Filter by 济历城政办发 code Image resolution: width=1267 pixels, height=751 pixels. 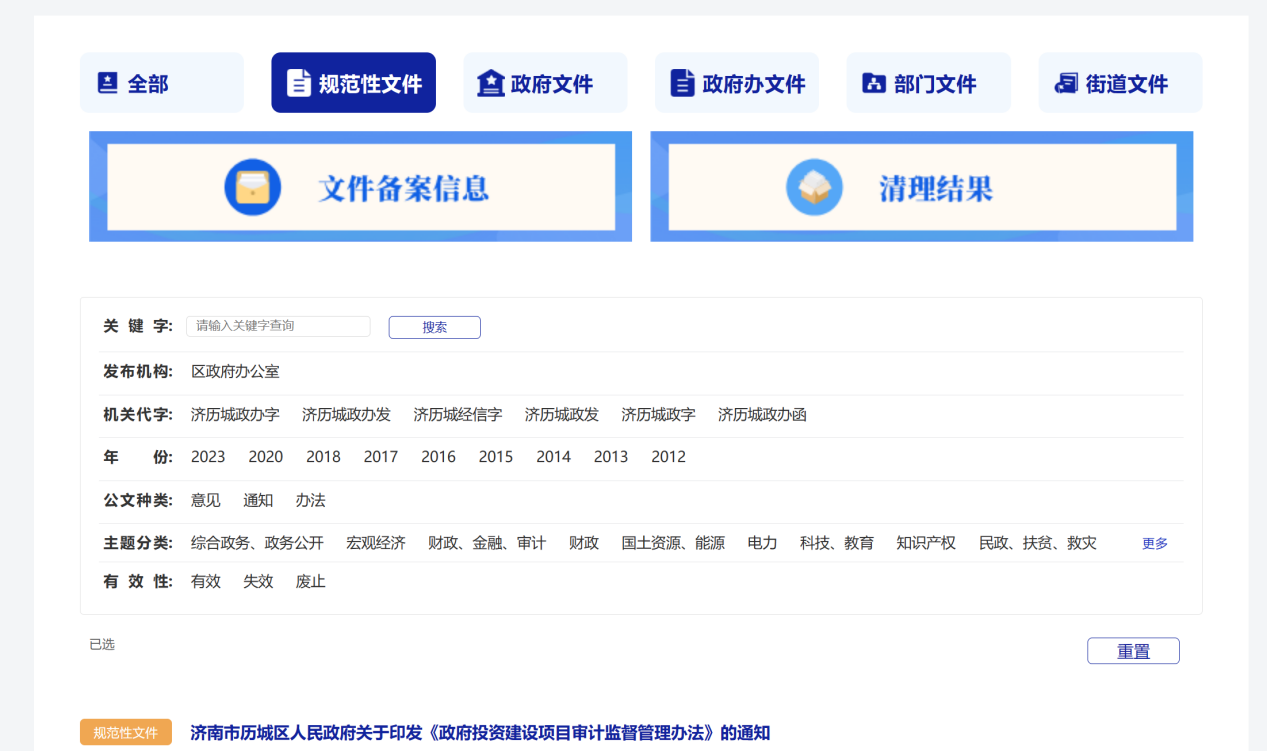point(347,414)
